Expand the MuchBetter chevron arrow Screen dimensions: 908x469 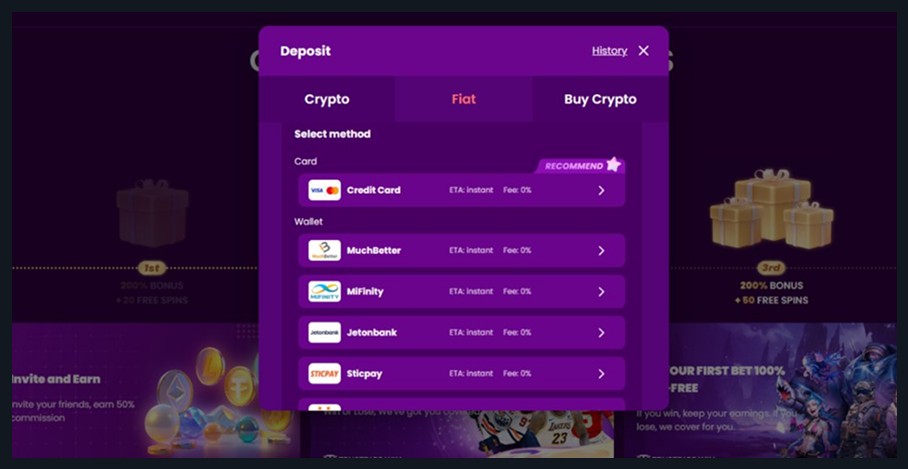tap(601, 251)
